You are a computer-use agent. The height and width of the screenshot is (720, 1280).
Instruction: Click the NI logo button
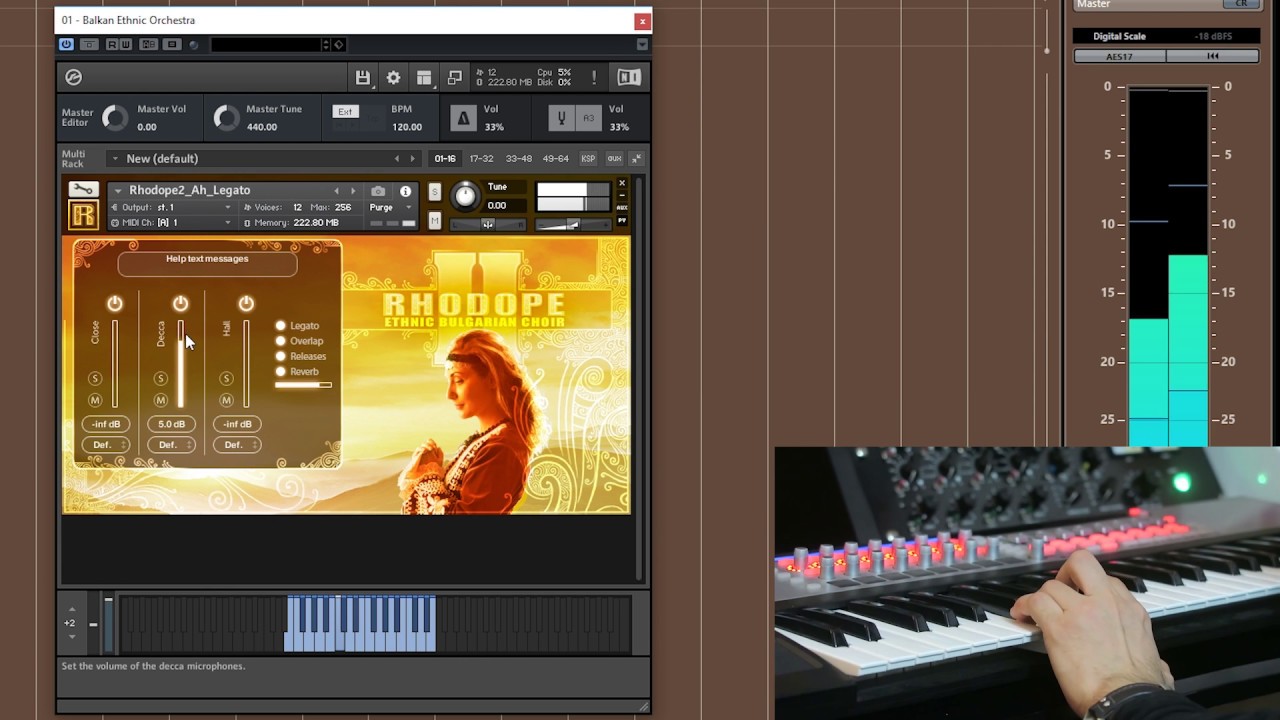(629, 77)
